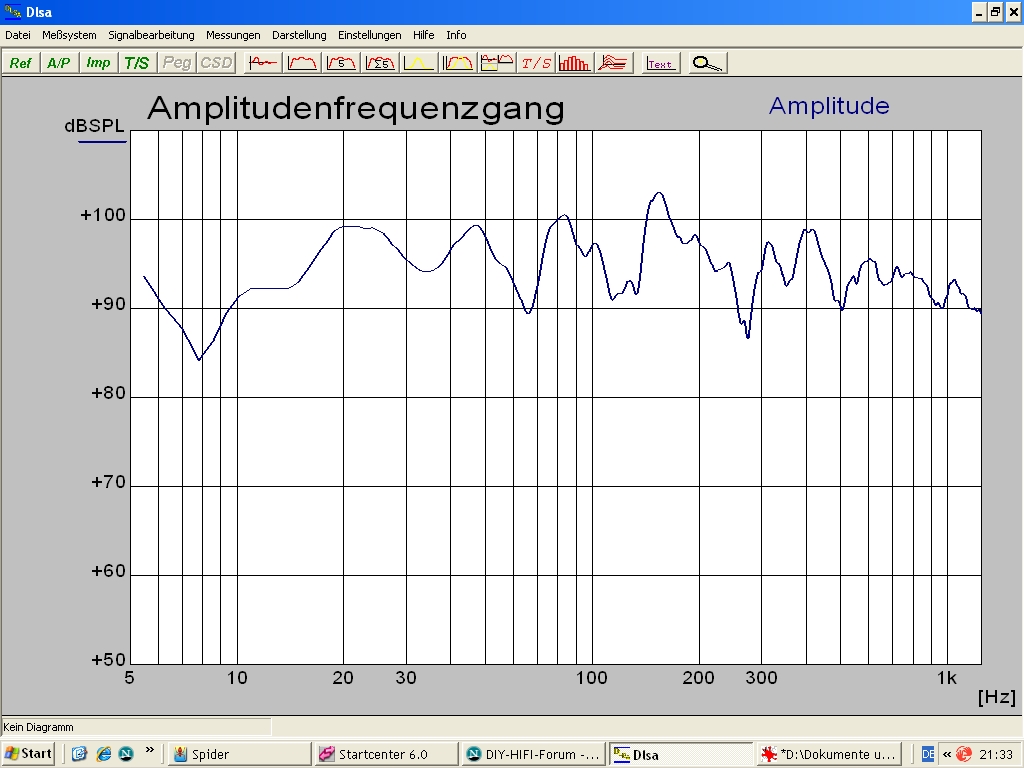Image resolution: width=1024 pixels, height=768 pixels.
Task: Click the red T/S parameters icon
Action: click(x=536, y=63)
